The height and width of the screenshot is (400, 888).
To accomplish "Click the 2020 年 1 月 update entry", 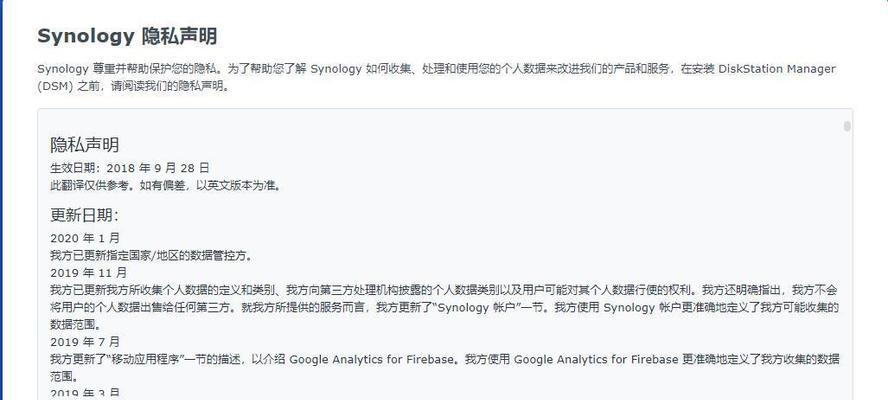I will tap(85, 238).
